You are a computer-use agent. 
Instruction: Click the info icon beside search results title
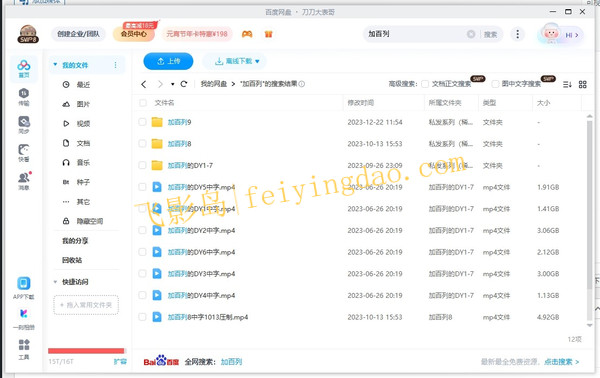[302, 84]
